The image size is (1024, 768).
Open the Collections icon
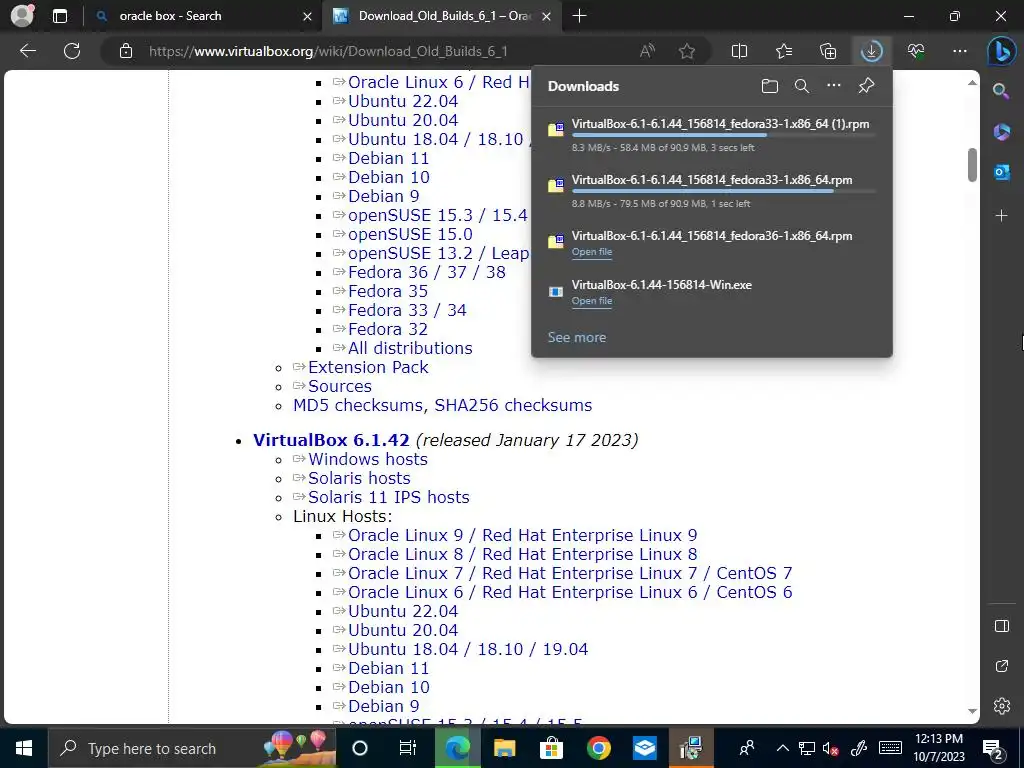click(x=827, y=51)
